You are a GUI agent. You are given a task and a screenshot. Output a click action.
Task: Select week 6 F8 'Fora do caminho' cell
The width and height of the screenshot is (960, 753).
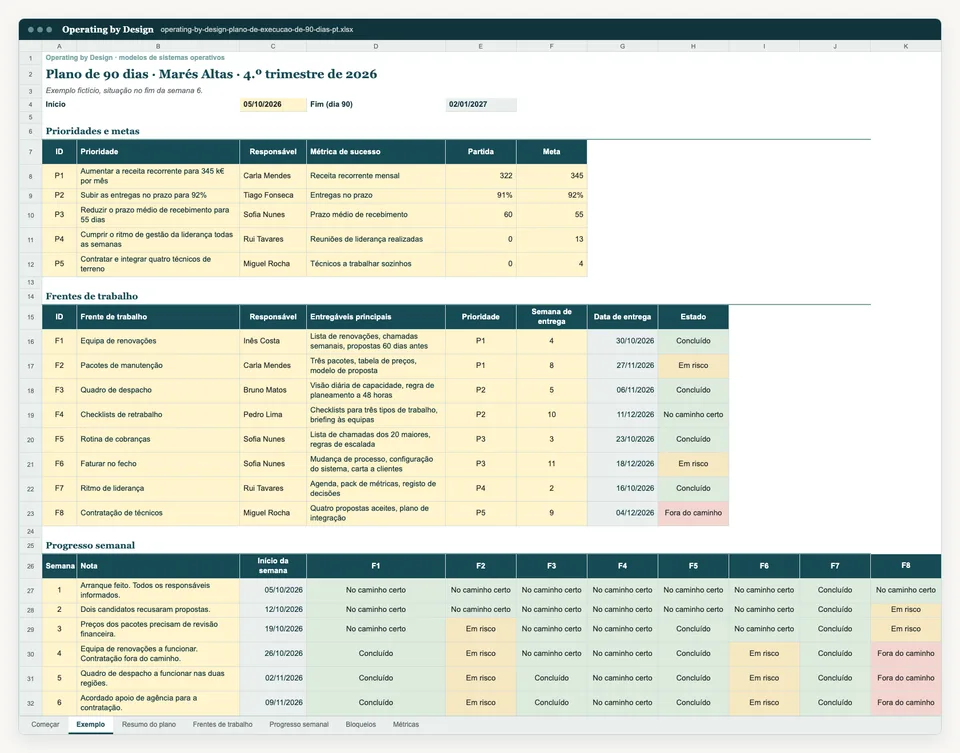point(906,703)
